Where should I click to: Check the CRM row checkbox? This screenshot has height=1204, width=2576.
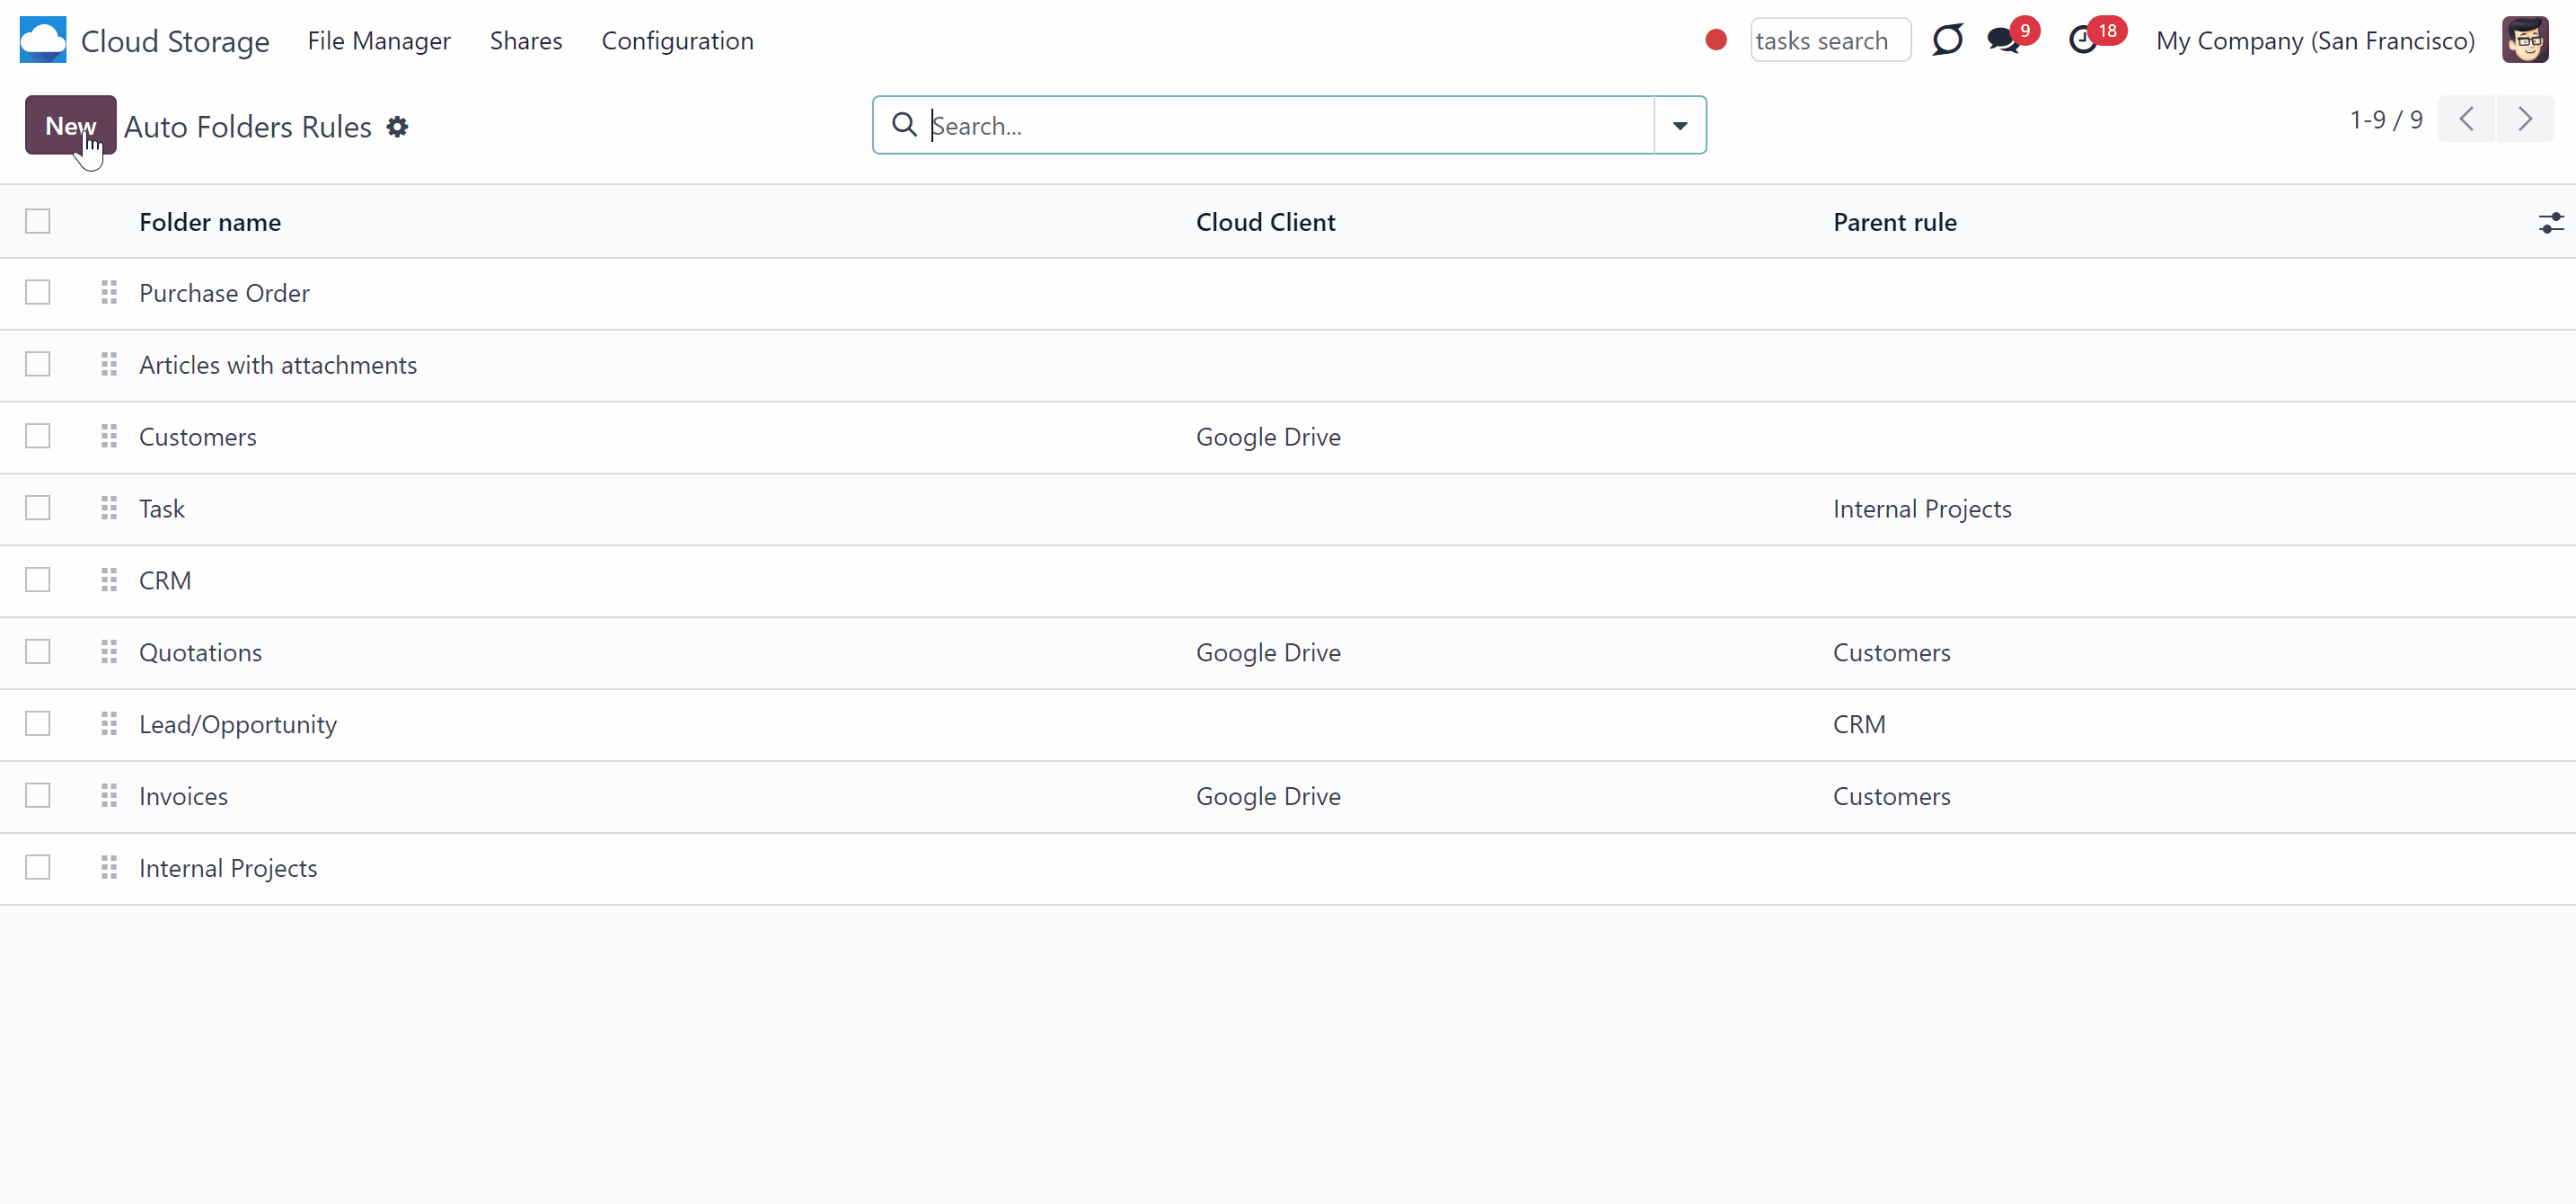click(x=38, y=580)
